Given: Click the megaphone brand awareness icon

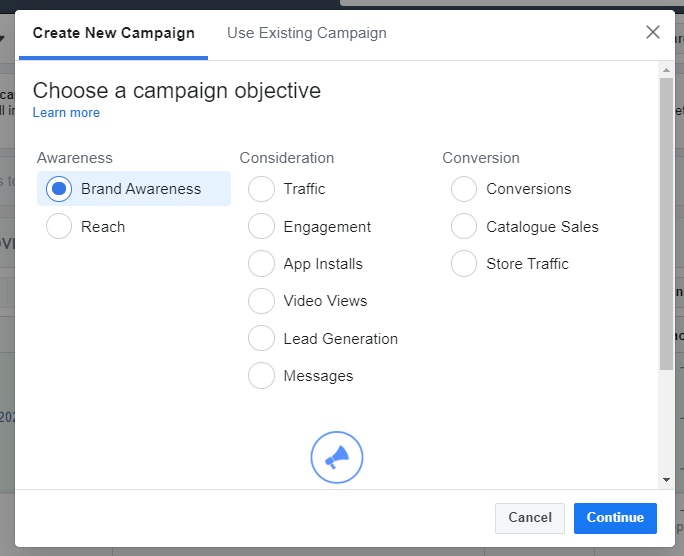Looking at the screenshot, I should click(x=337, y=457).
